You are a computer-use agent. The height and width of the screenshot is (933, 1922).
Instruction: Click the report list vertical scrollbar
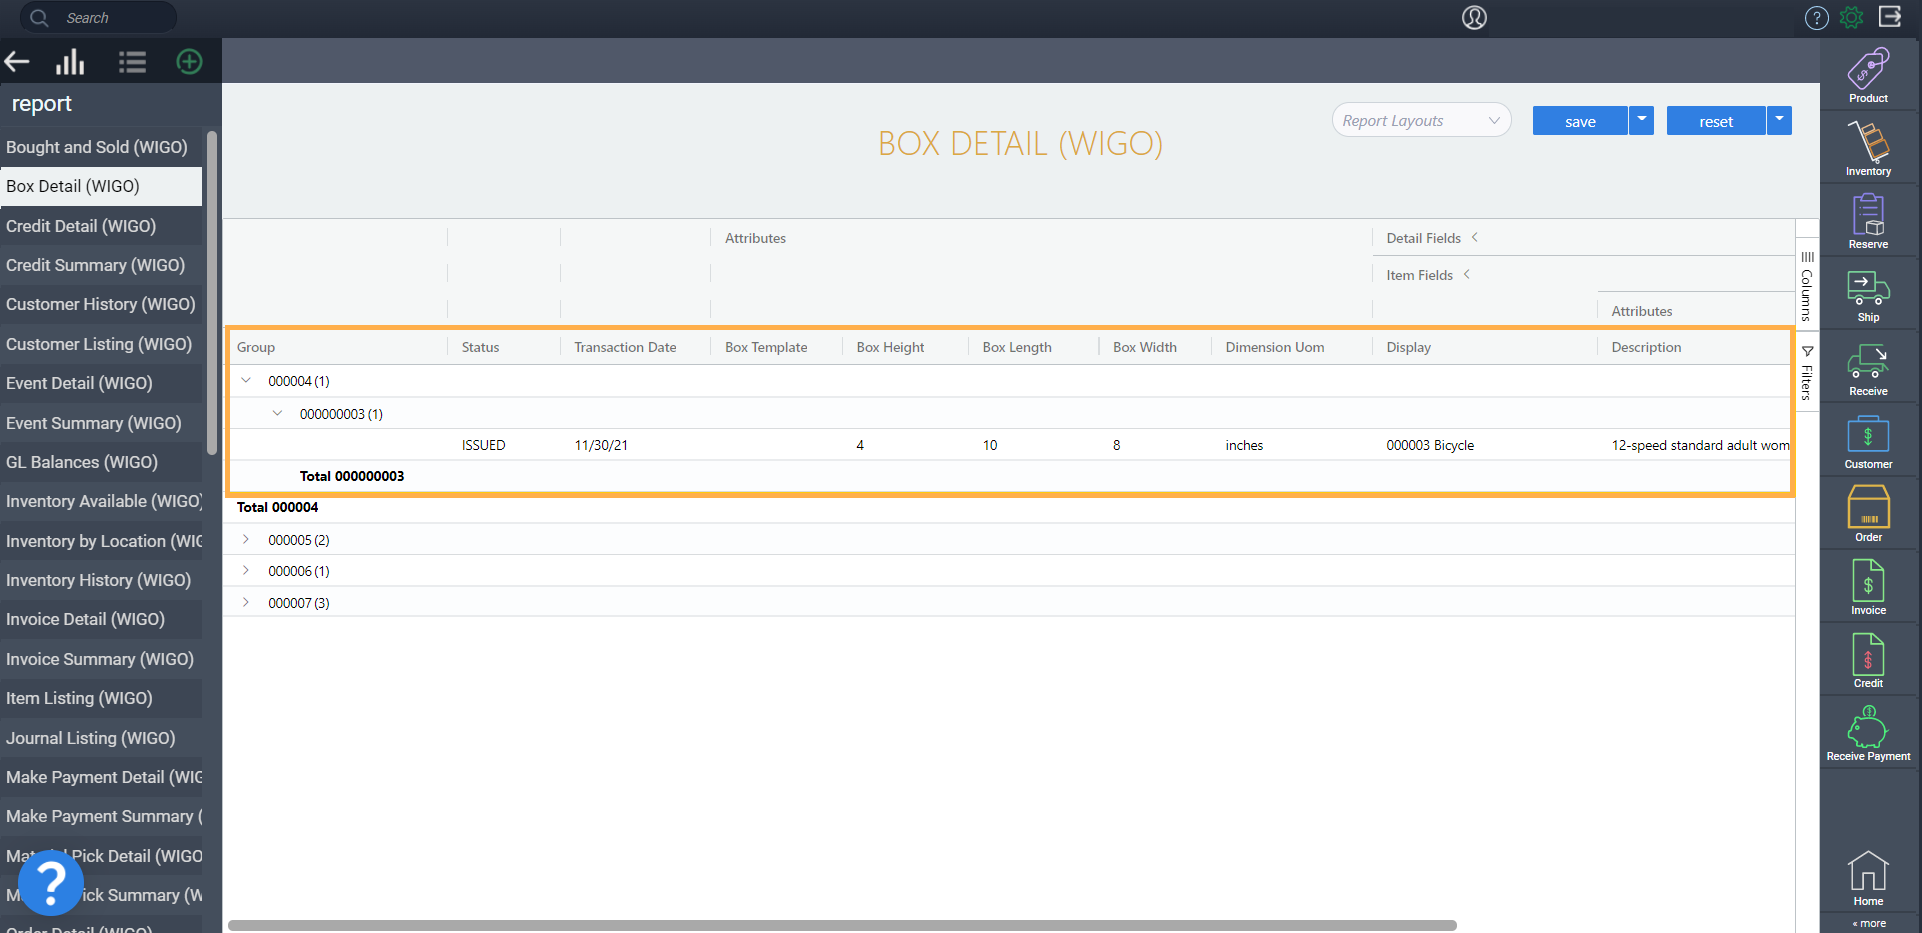(212, 292)
